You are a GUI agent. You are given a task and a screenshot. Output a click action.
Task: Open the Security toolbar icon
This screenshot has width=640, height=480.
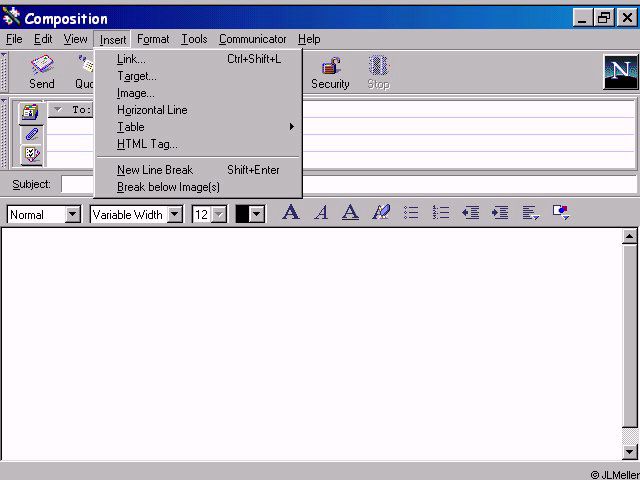[x=330, y=73]
